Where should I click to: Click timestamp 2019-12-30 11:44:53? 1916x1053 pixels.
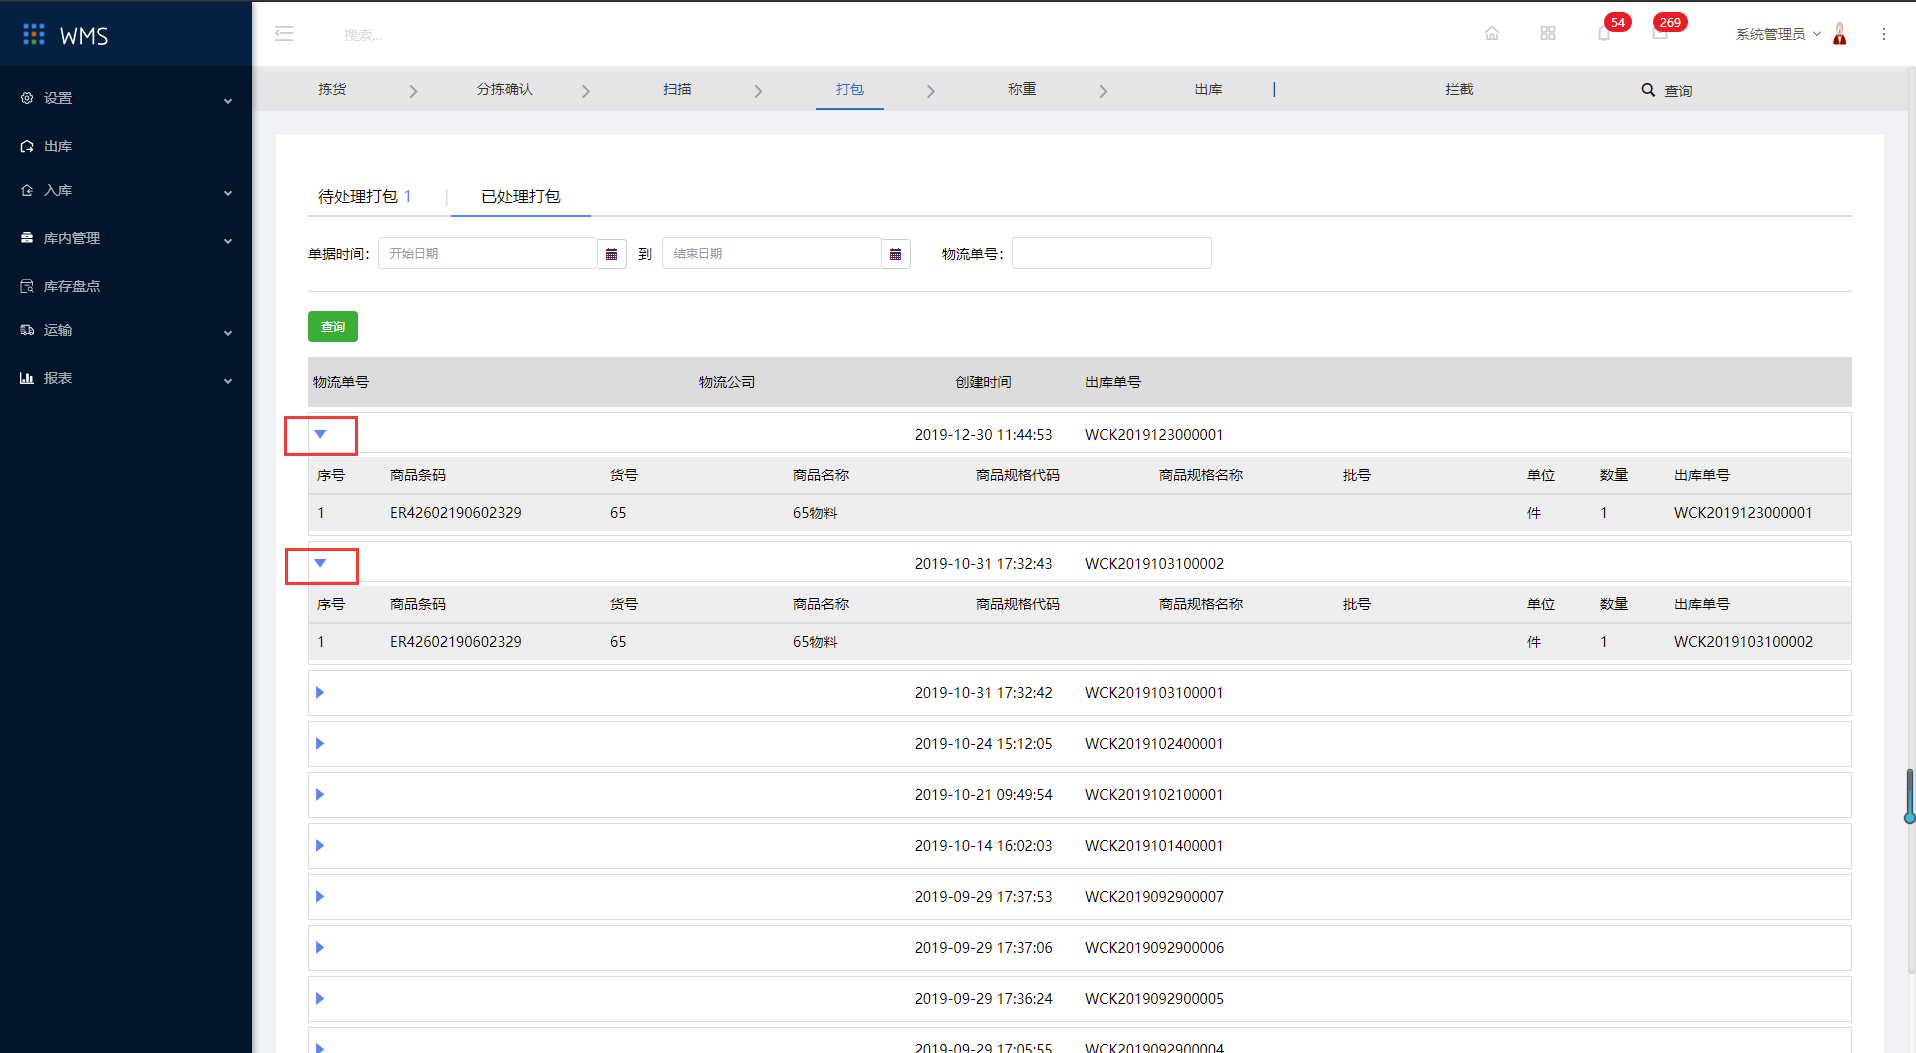click(983, 435)
